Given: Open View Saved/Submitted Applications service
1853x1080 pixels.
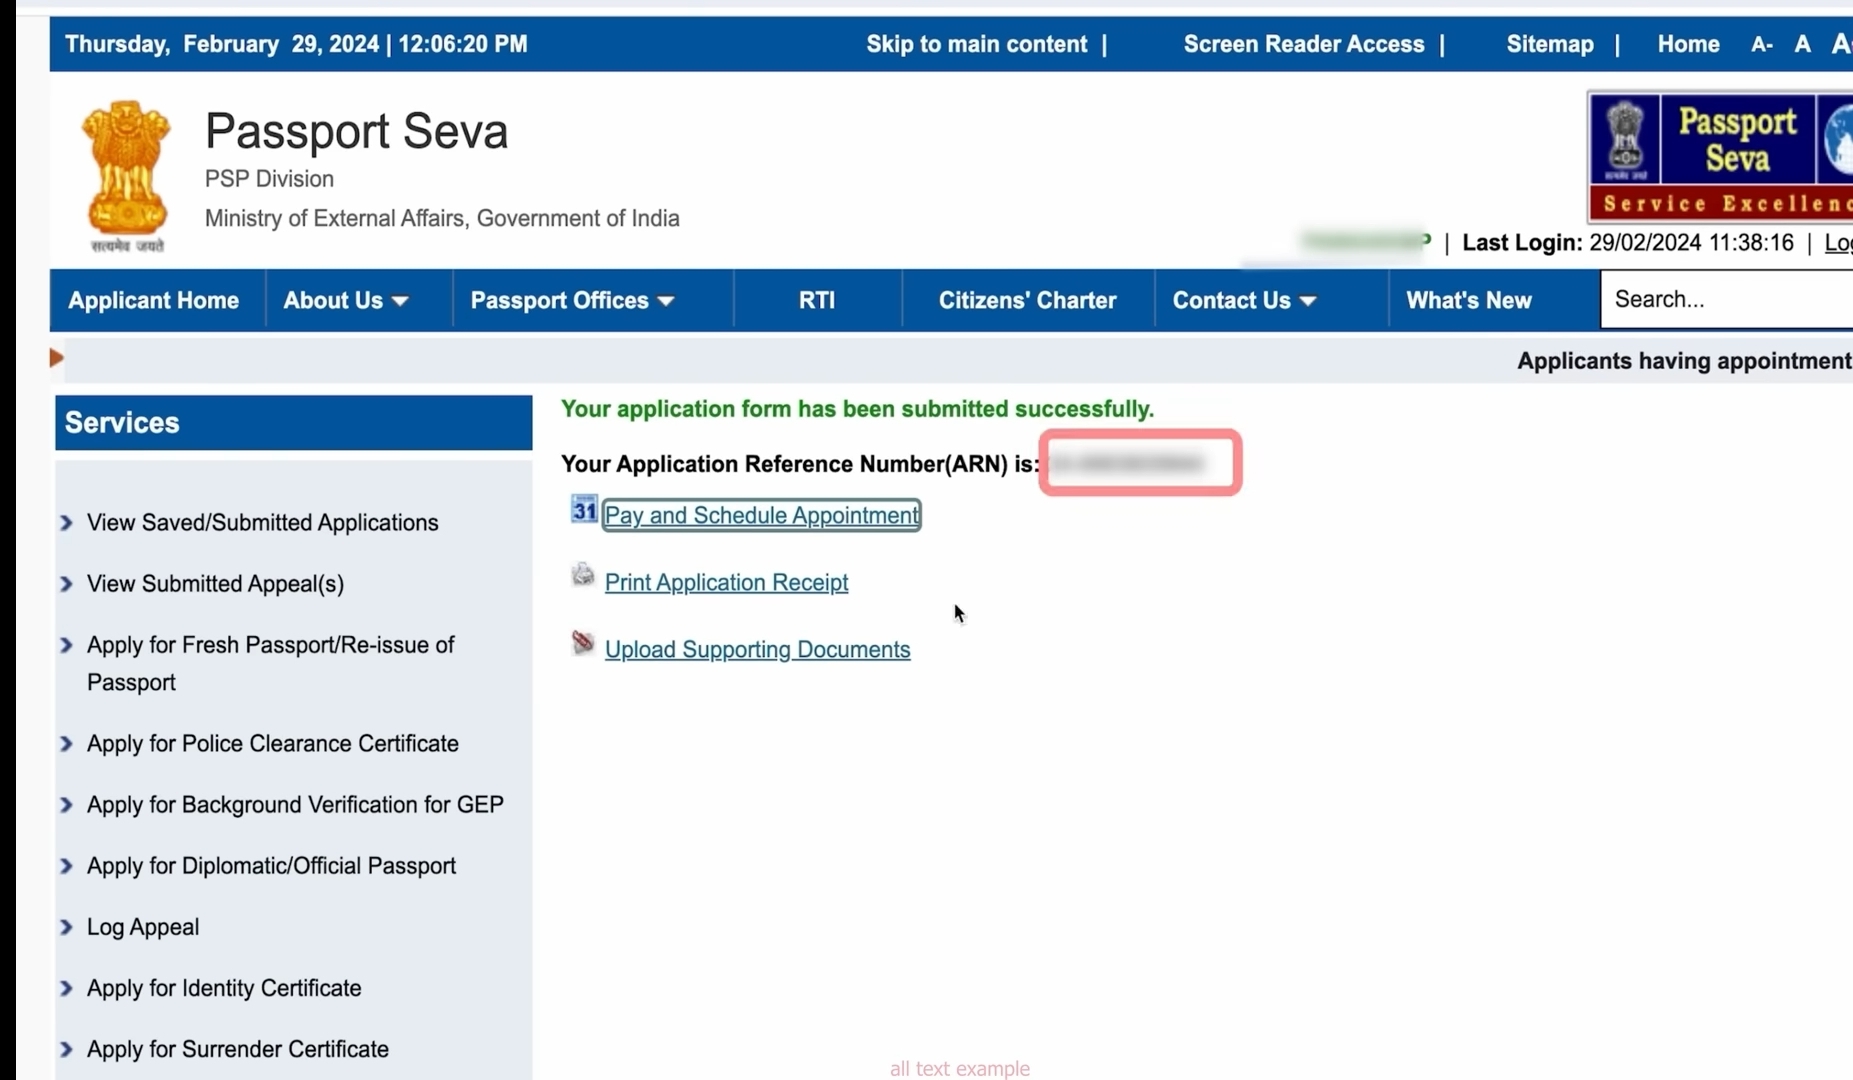Looking at the screenshot, I should 262,523.
